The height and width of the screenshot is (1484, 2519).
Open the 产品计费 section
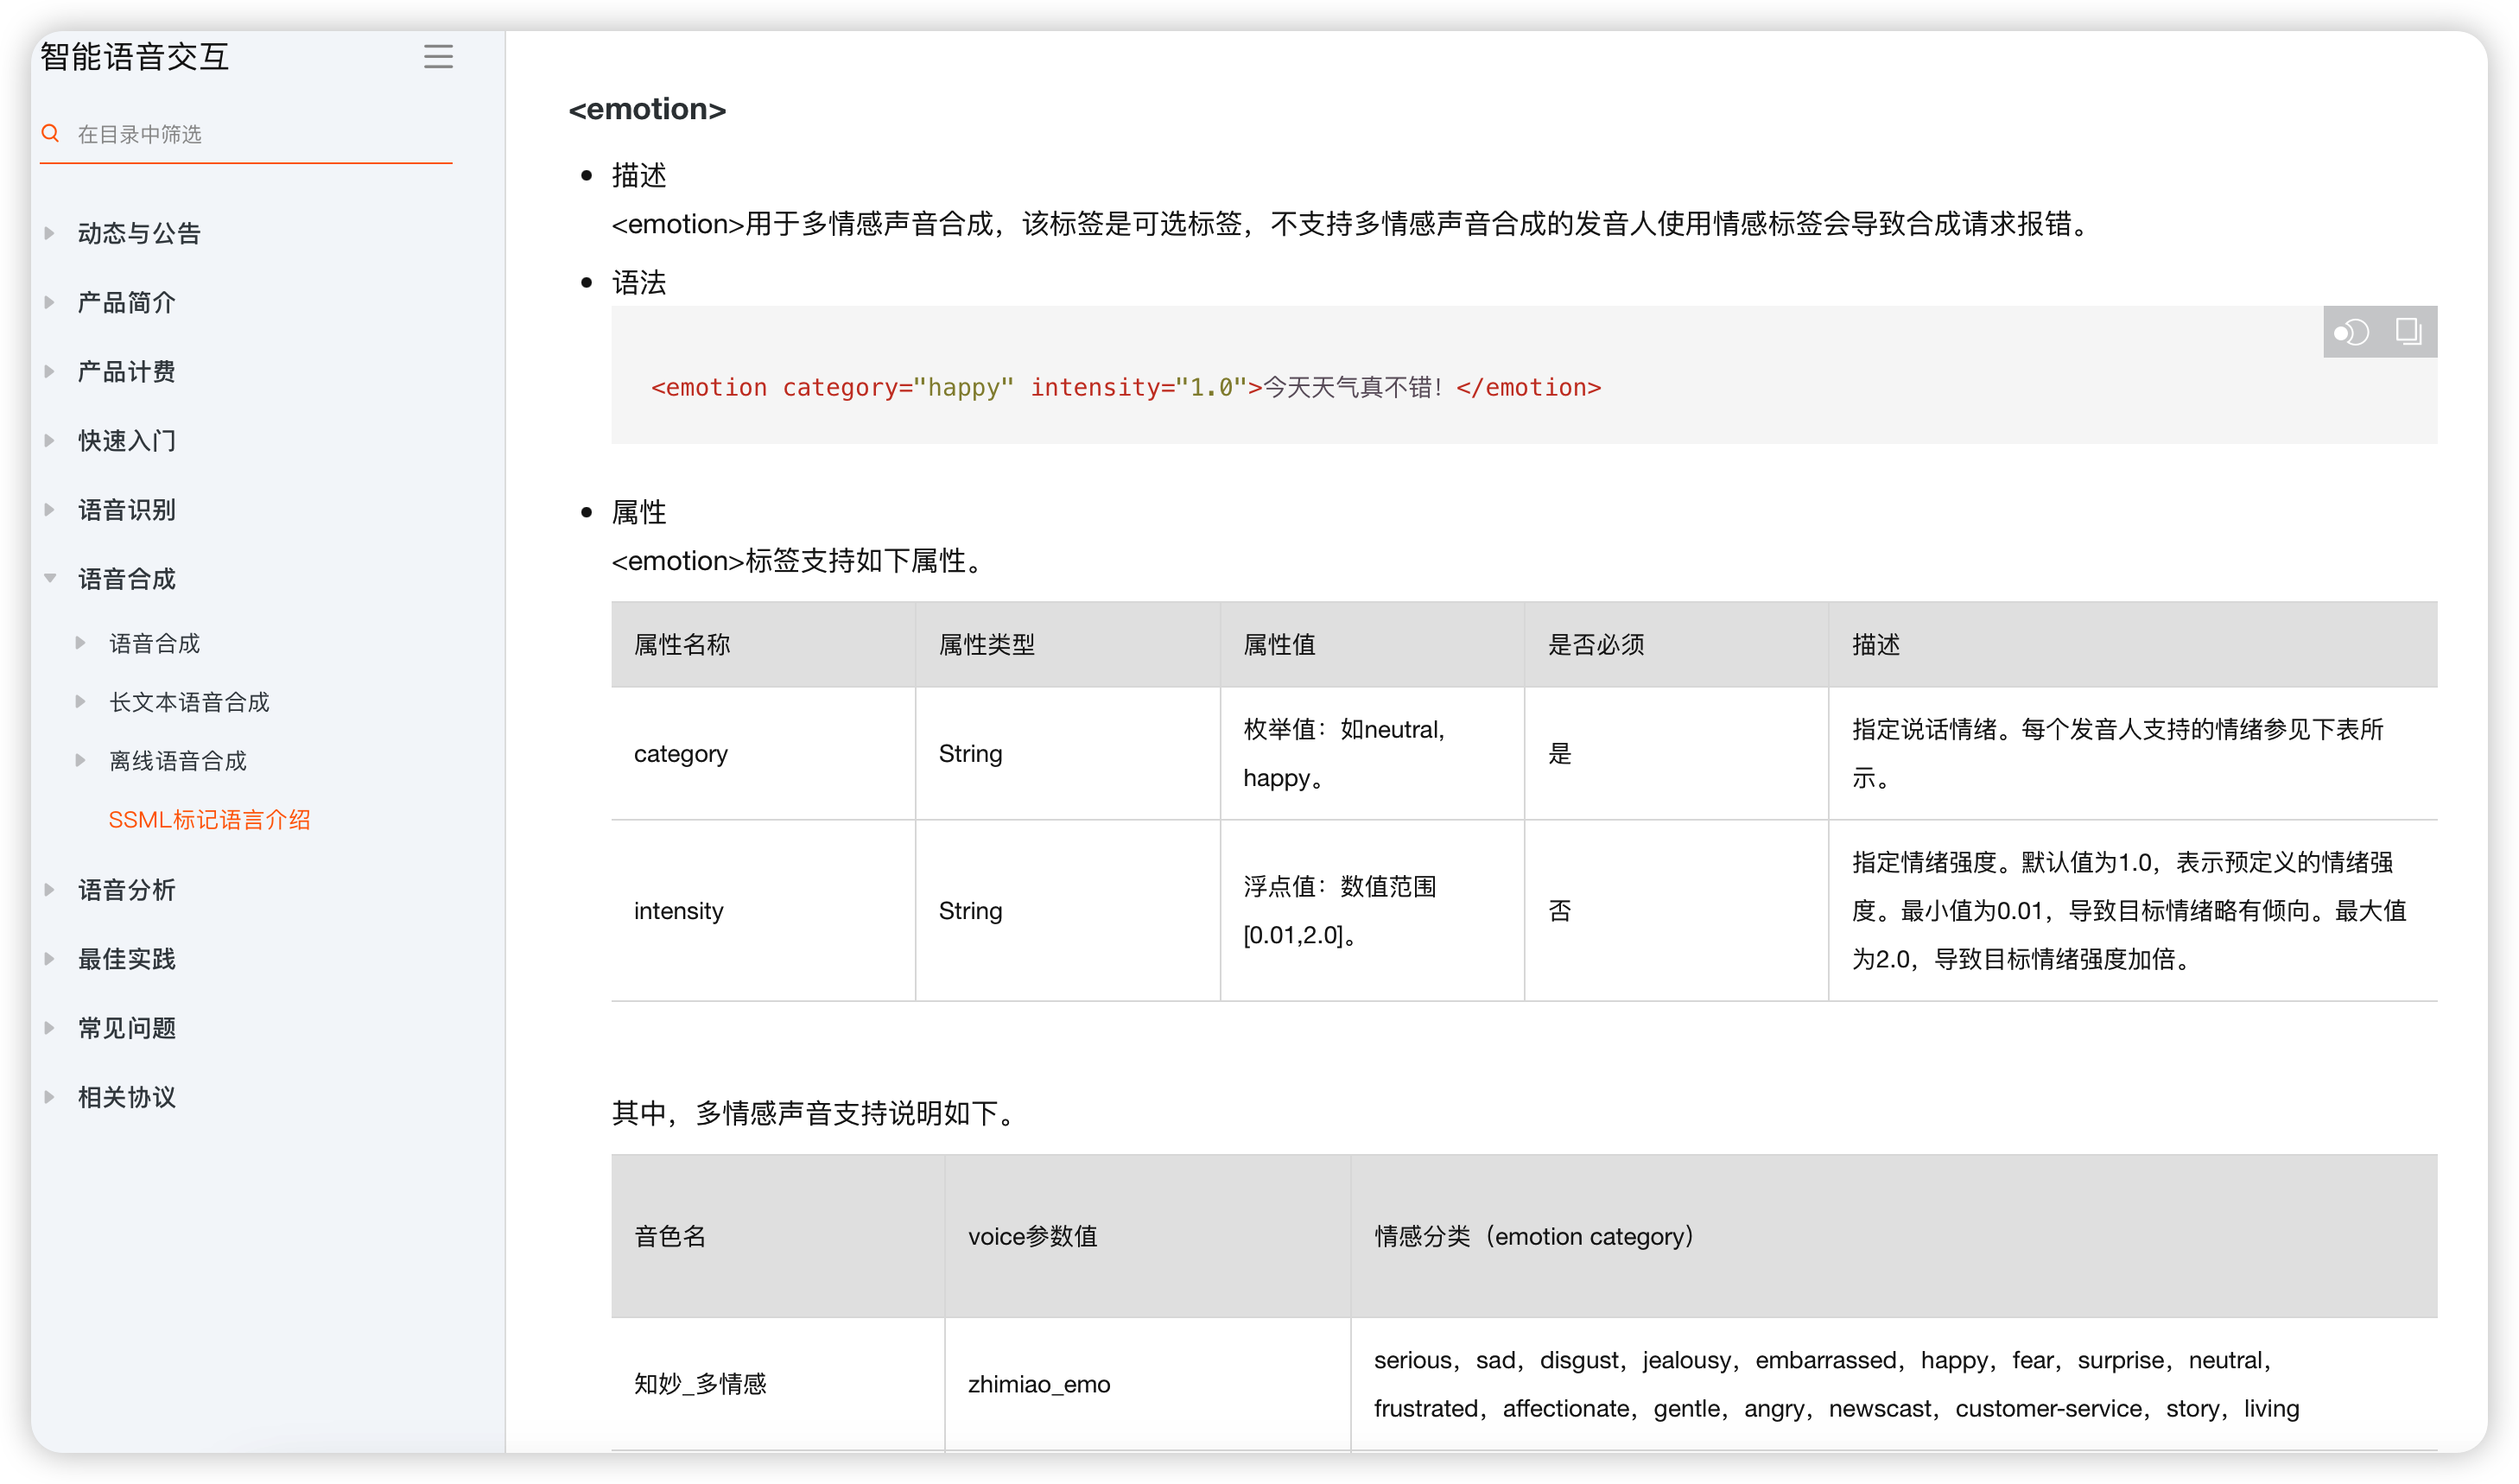[x=127, y=372]
